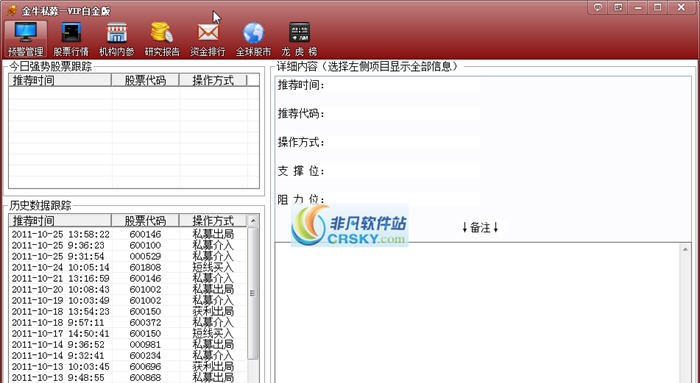Click the history list scrollbar thumb
The image size is (700, 383).
(253, 293)
